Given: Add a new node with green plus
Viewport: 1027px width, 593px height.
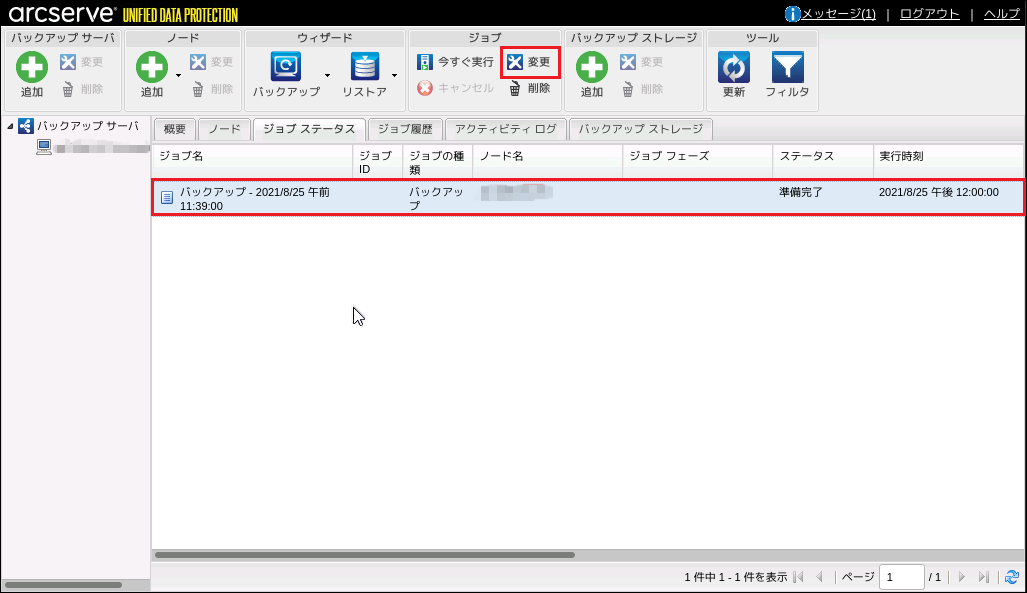Looking at the screenshot, I should 151,67.
